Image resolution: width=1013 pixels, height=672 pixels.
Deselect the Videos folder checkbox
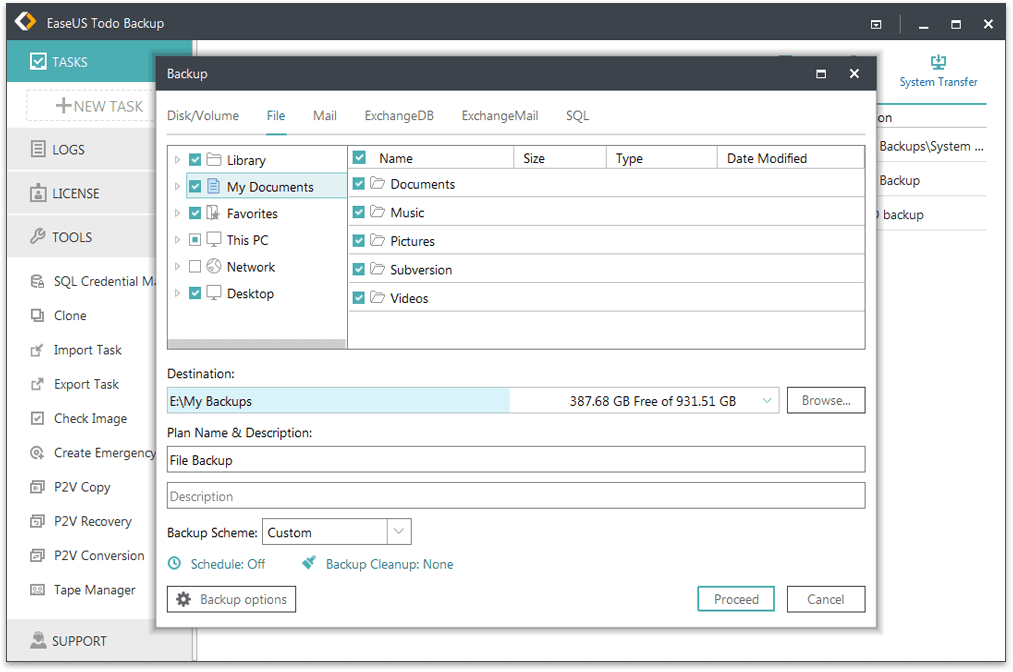(x=358, y=297)
